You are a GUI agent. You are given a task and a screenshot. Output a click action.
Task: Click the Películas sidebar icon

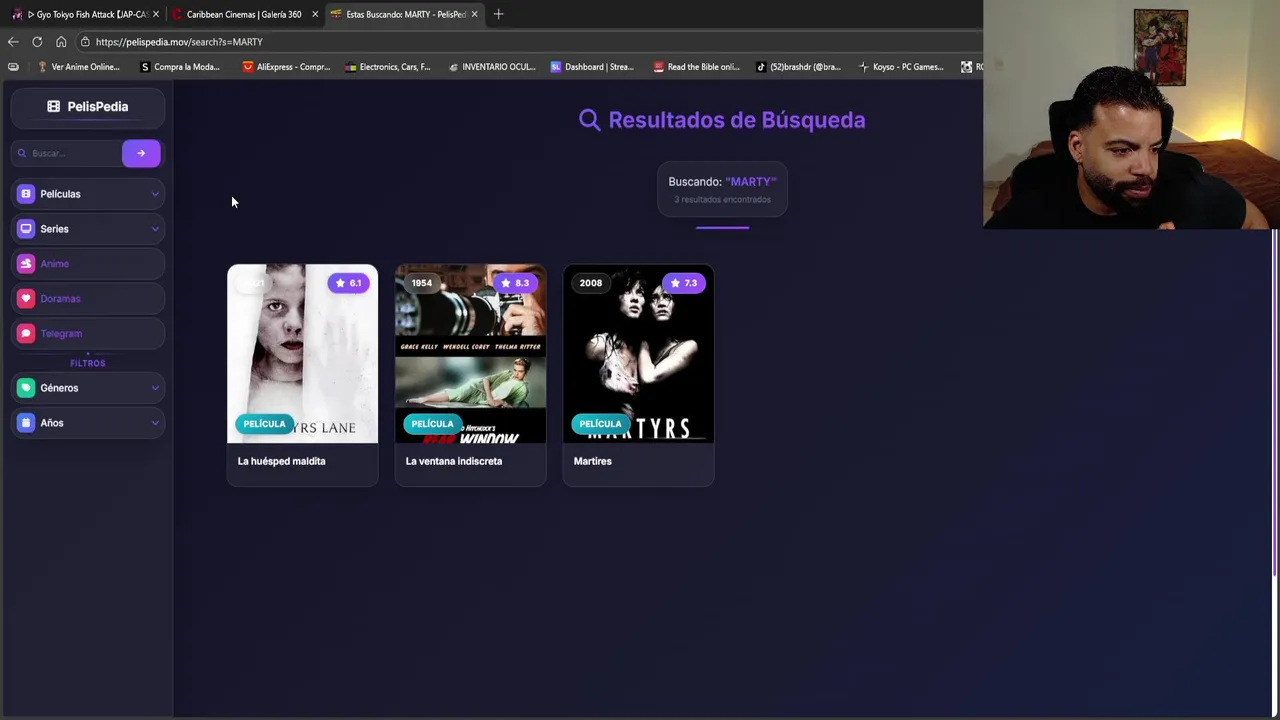[26, 194]
